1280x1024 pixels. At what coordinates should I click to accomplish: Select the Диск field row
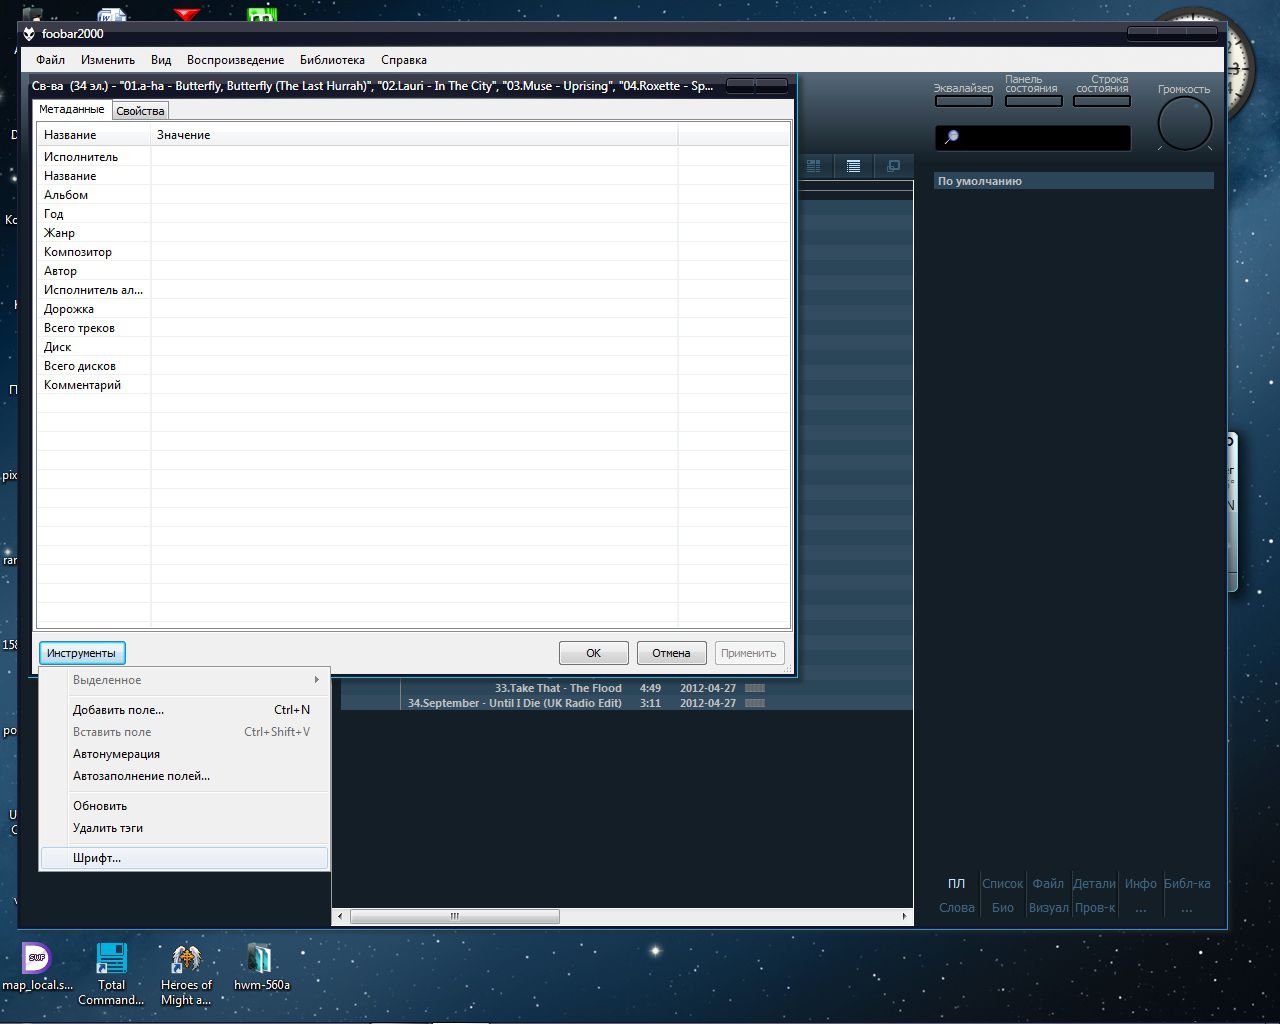(x=413, y=347)
